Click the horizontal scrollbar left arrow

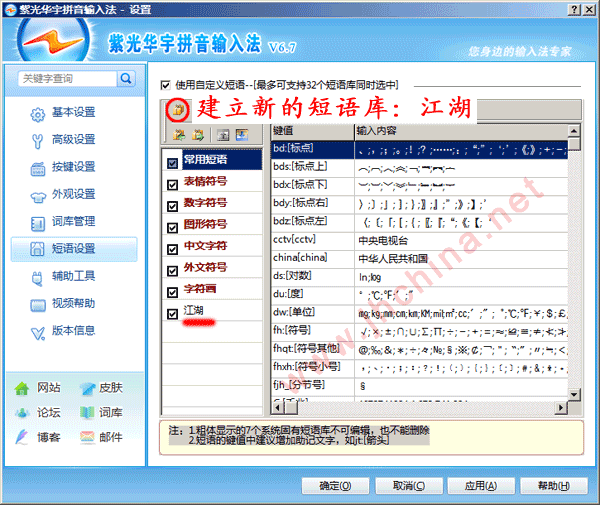[278, 408]
